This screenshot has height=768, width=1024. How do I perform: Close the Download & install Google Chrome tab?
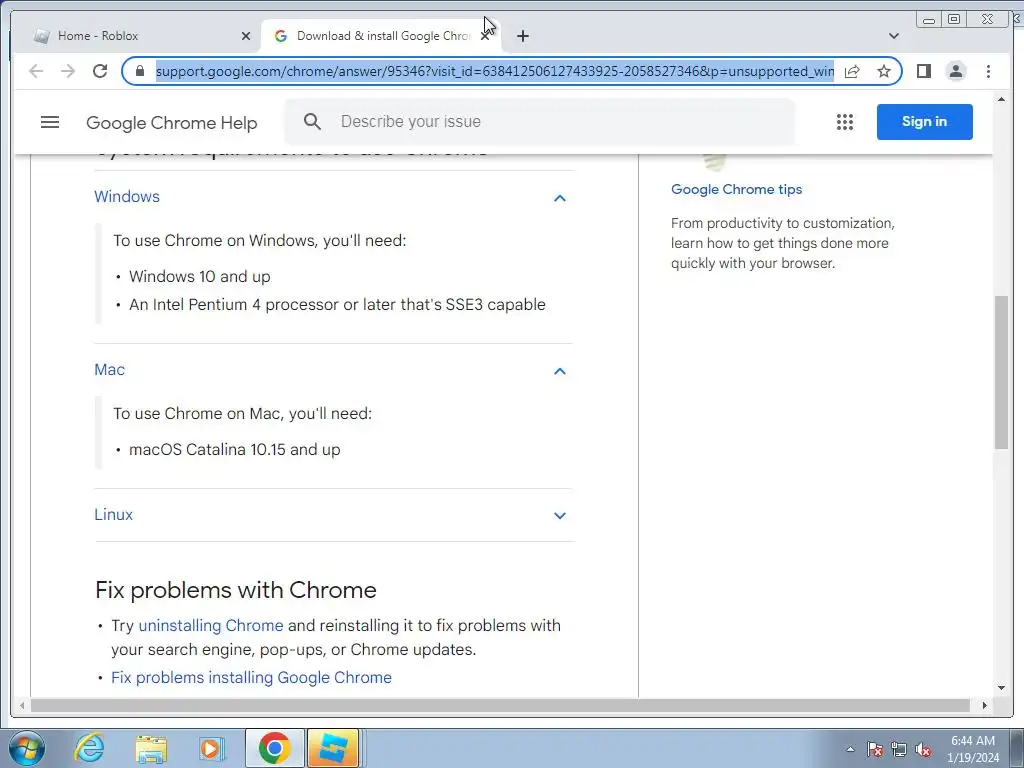(485, 36)
